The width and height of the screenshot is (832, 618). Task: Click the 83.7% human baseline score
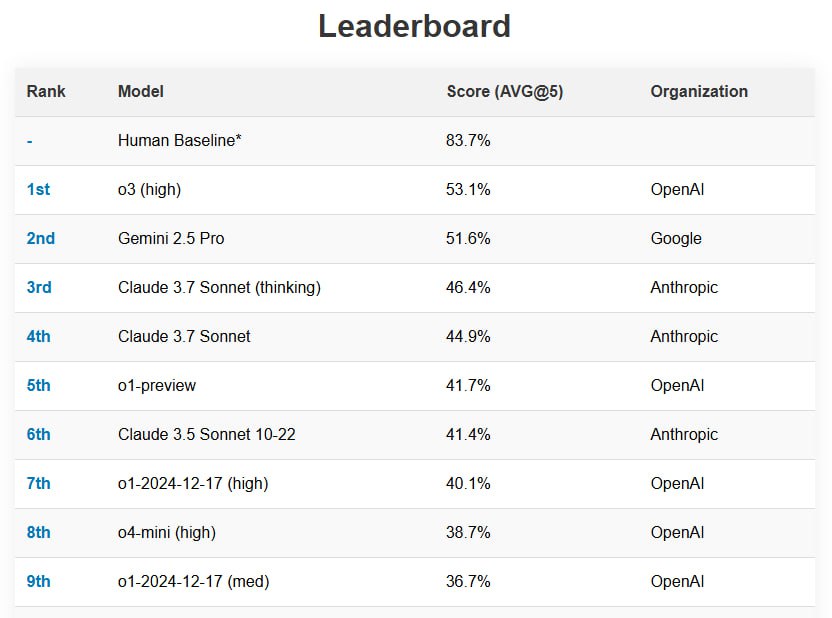click(x=468, y=141)
